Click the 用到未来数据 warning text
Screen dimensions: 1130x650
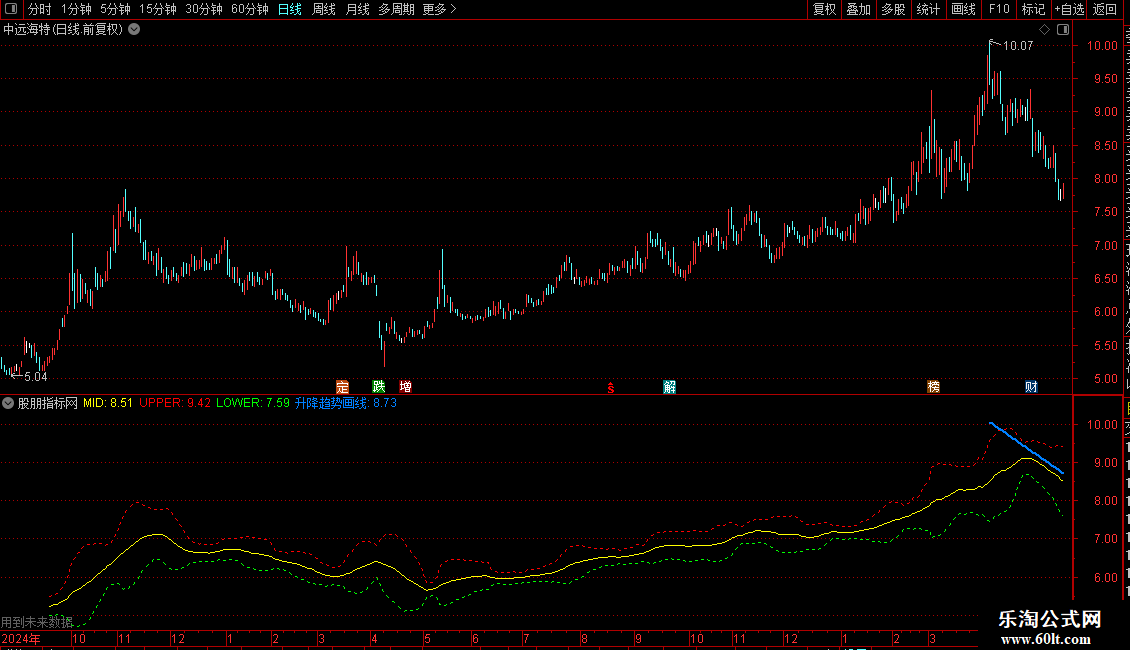click(37, 622)
